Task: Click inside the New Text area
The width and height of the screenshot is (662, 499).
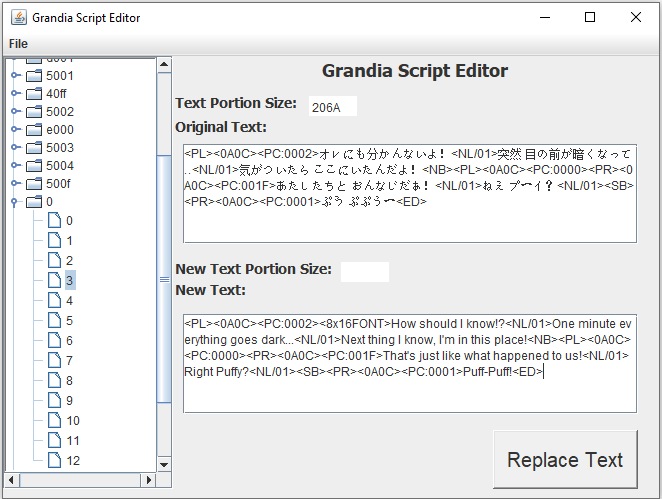Action: (x=410, y=363)
